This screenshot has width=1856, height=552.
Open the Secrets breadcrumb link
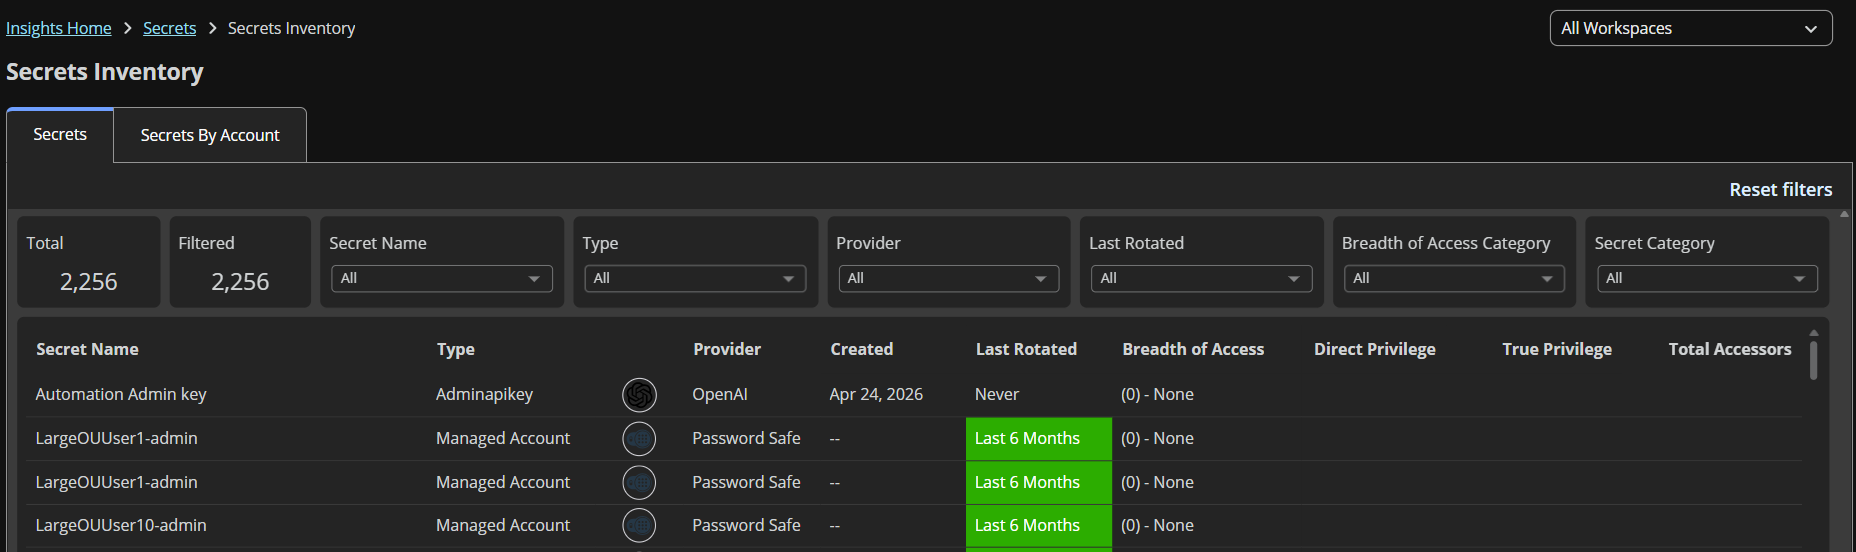[169, 28]
